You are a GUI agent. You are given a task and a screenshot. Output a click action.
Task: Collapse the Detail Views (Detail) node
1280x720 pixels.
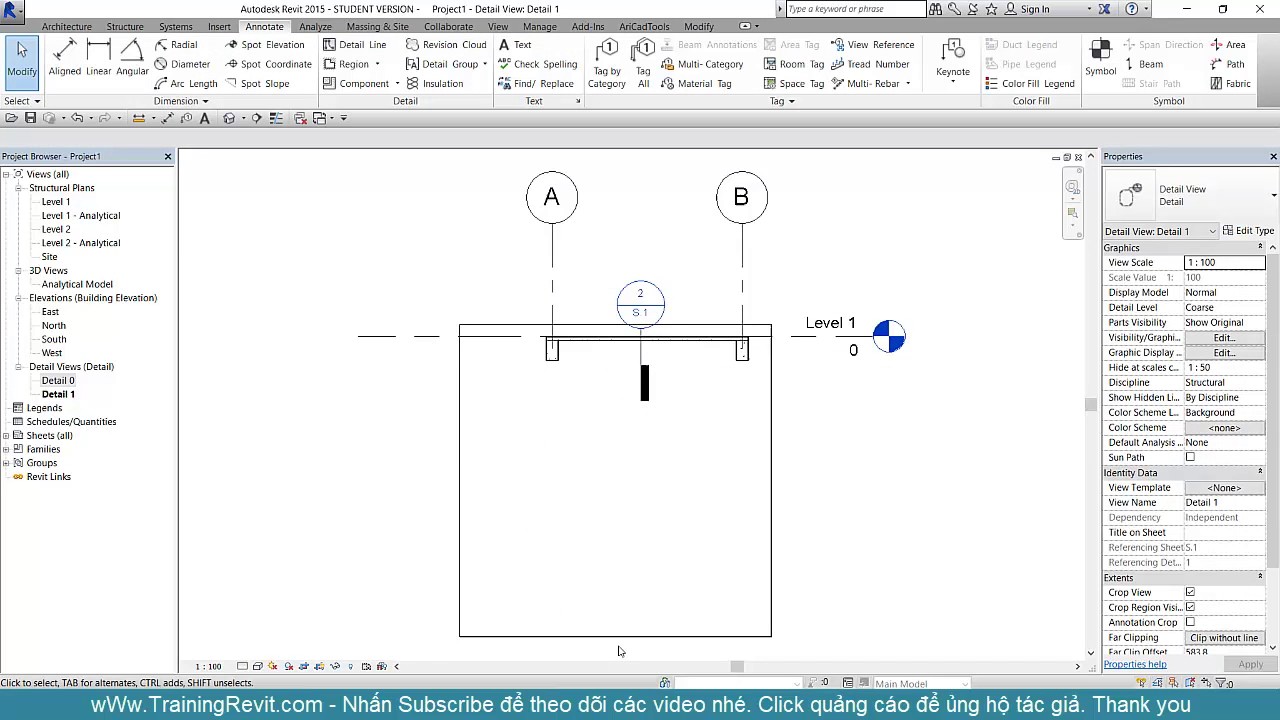tap(18, 367)
